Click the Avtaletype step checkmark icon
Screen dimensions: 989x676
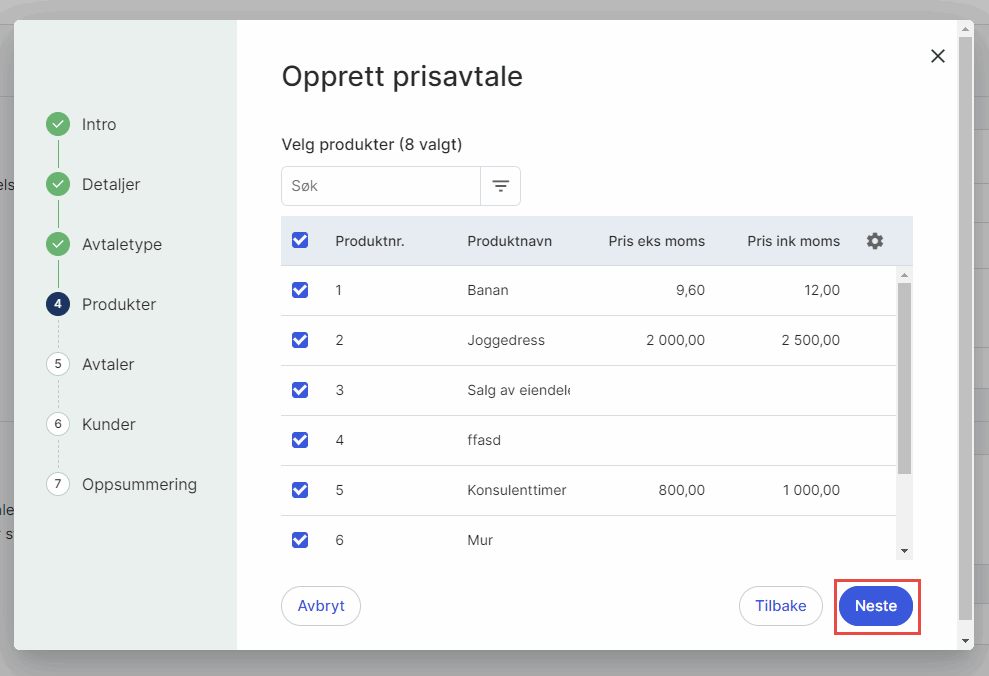coord(58,245)
